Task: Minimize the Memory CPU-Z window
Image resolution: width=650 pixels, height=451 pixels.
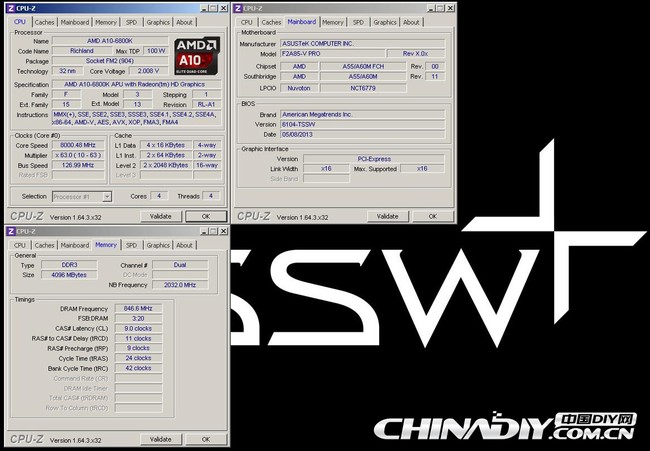Action: tap(204, 231)
